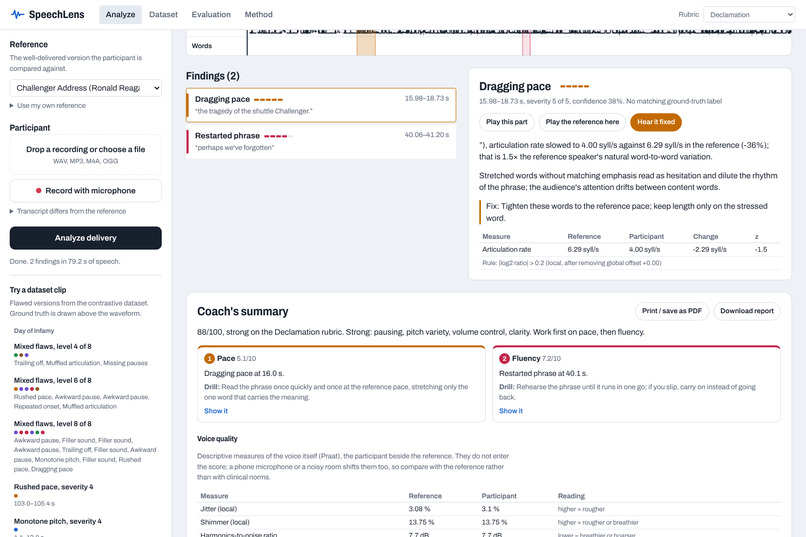Open the Analyze tab

[x=120, y=14]
